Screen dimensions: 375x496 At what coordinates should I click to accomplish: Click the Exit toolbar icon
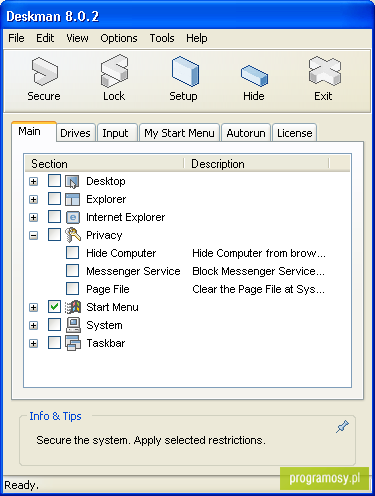[324, 71]
